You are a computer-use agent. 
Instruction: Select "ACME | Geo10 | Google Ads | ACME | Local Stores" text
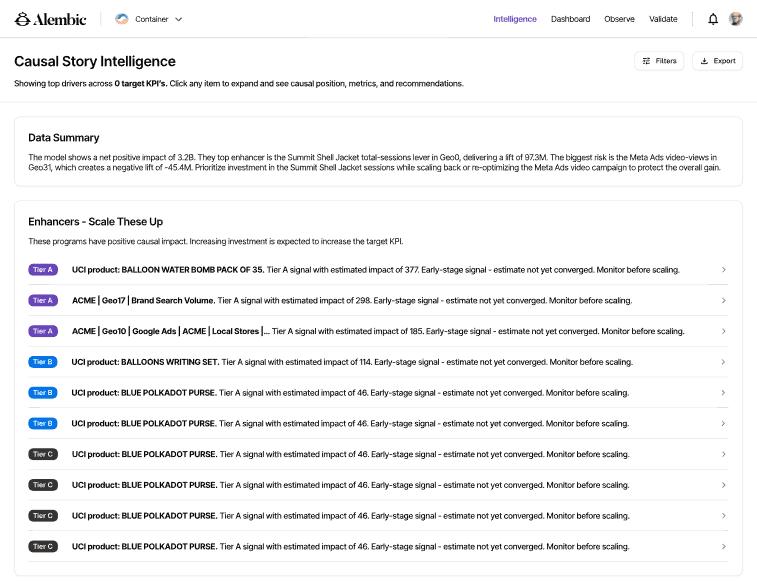[x=166, y=331]
